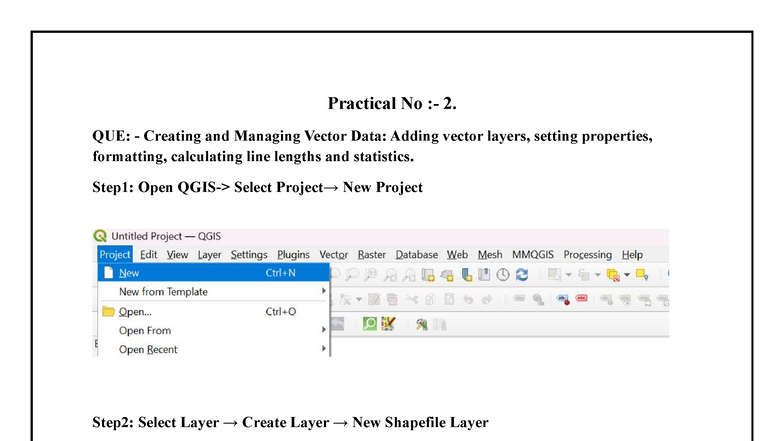Viewport: 784px width, 441px height.
Task: Click the Zoom to Native Resolution icon
Action: point(370,274)
